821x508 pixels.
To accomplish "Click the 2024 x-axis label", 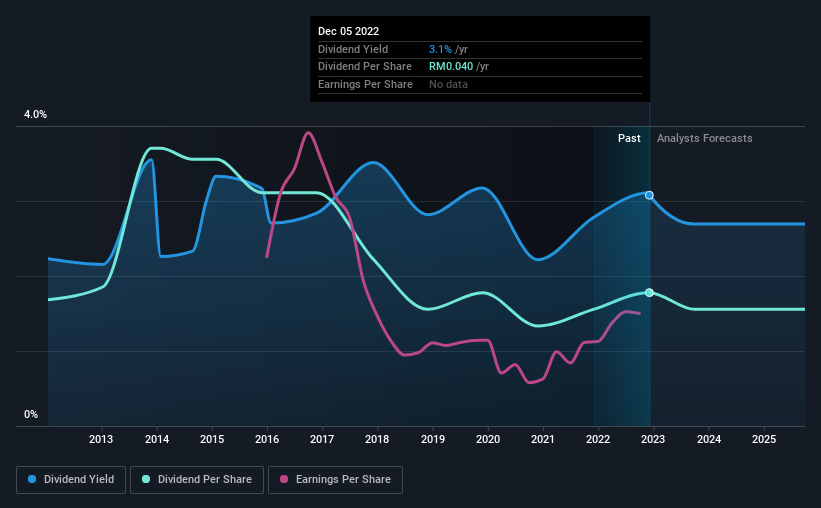I will pos(709,439).
